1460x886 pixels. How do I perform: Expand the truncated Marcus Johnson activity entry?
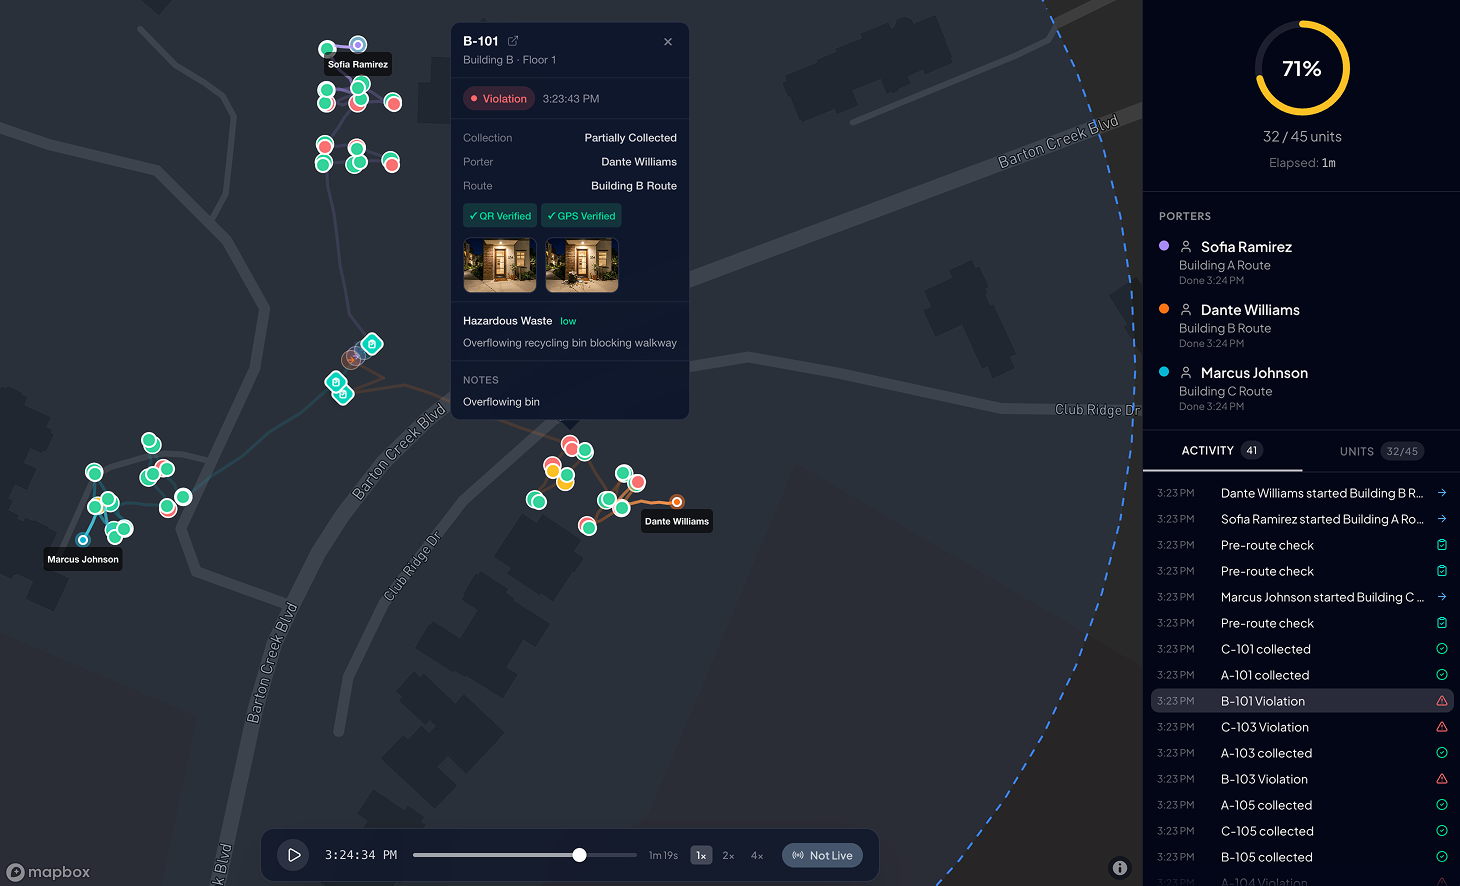pyautogui.click(x=1321, y=597)
